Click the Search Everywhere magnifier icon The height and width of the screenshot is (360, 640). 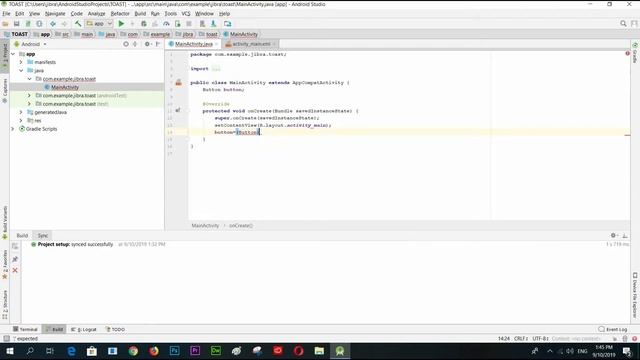coord(623,24)
